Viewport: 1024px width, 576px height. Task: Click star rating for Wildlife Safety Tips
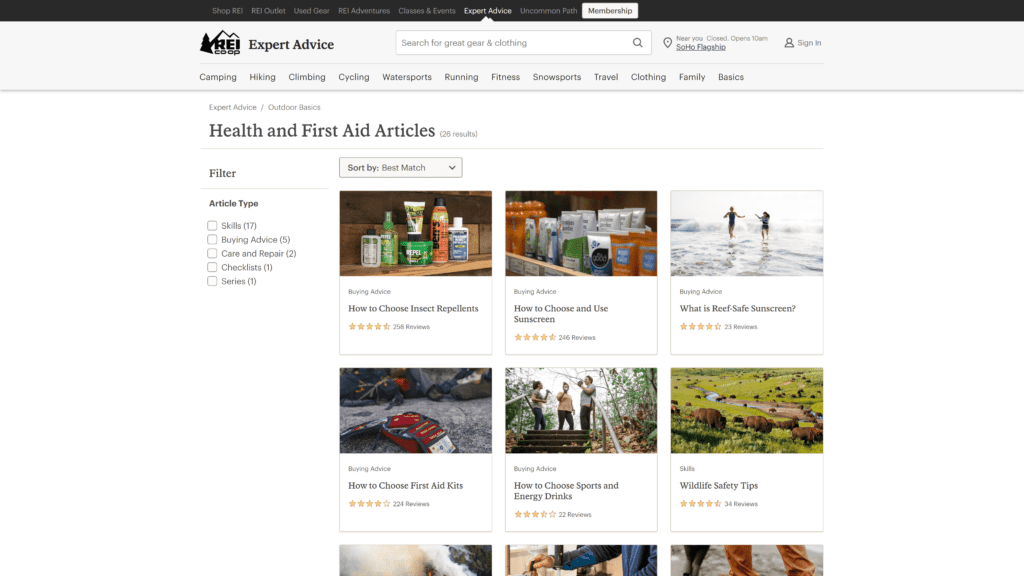tap(700, 504)
